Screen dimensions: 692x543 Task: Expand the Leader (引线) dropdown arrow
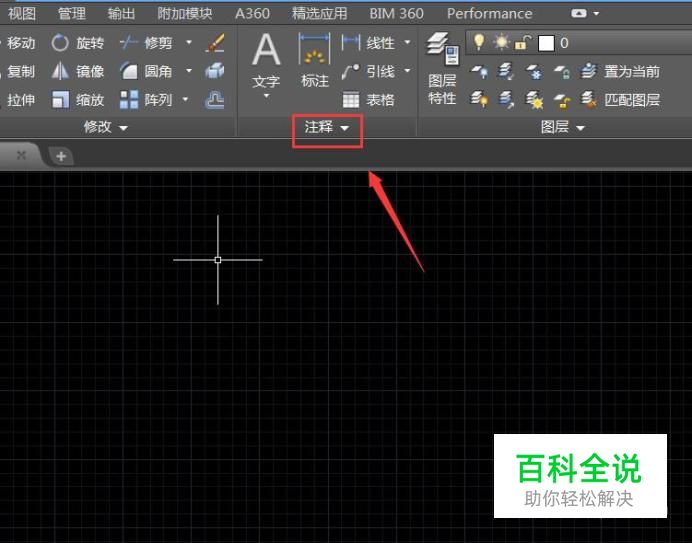(407, 71)
